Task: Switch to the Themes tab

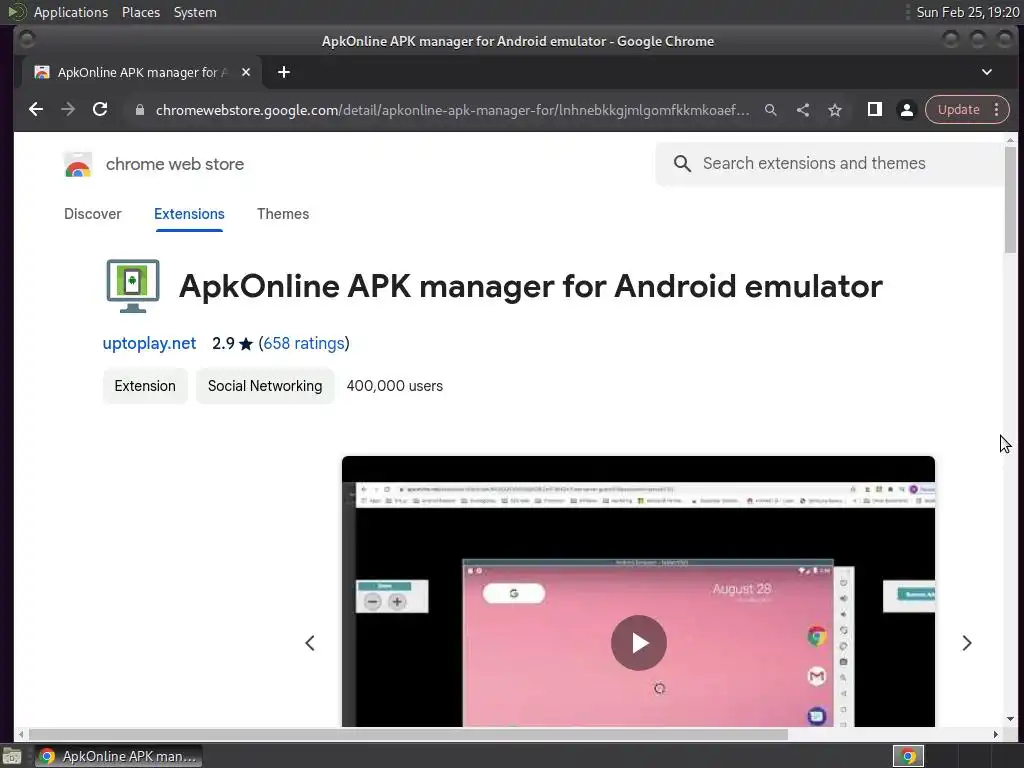Action: point(283,214)
